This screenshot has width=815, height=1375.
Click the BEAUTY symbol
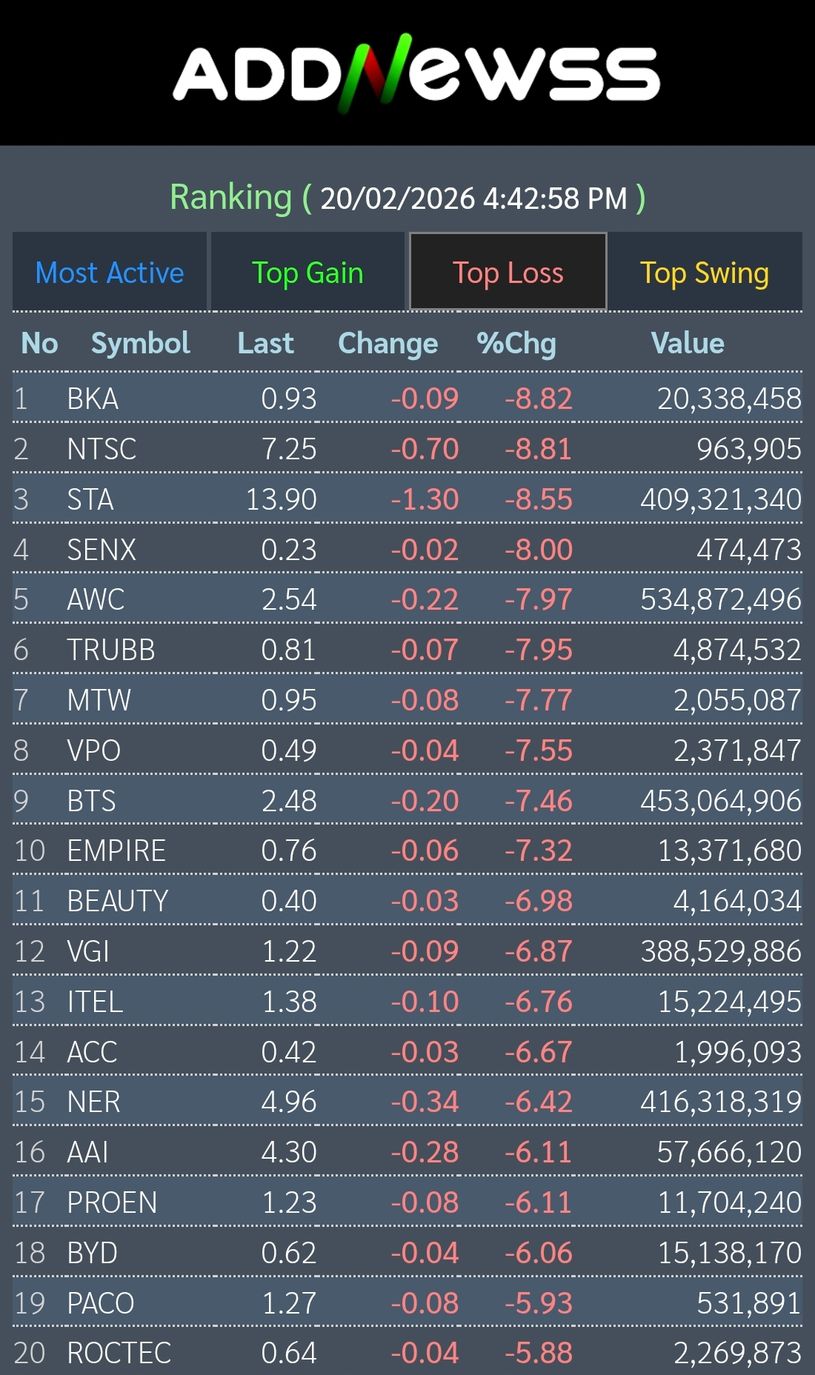[117, 901]
